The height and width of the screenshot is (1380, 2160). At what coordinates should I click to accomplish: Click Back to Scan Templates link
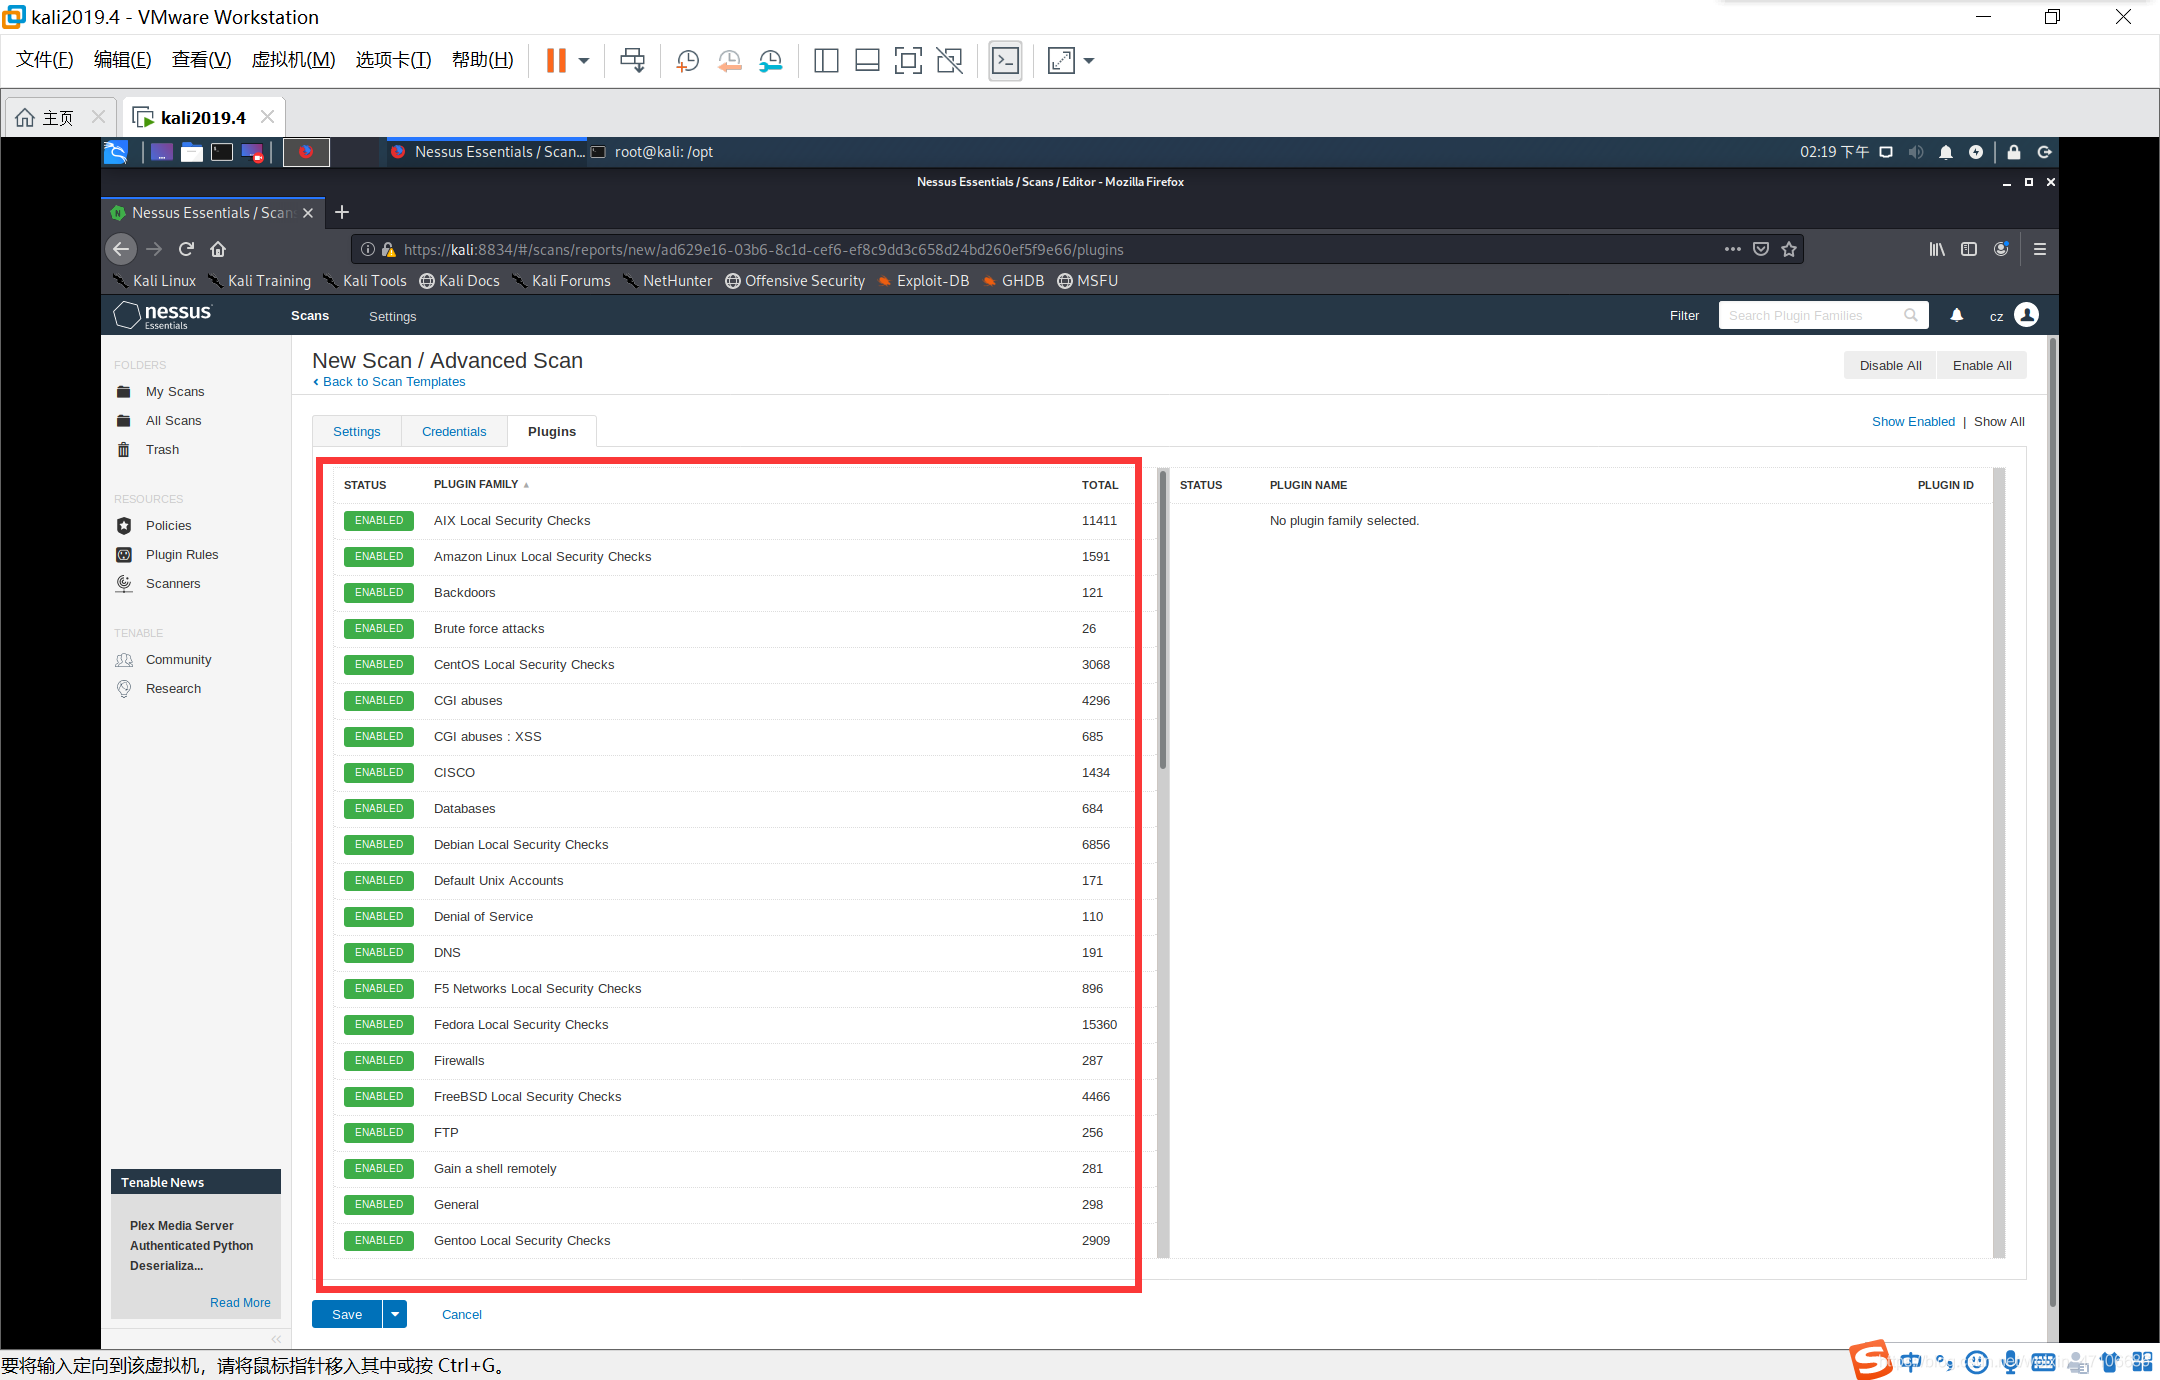393,381
